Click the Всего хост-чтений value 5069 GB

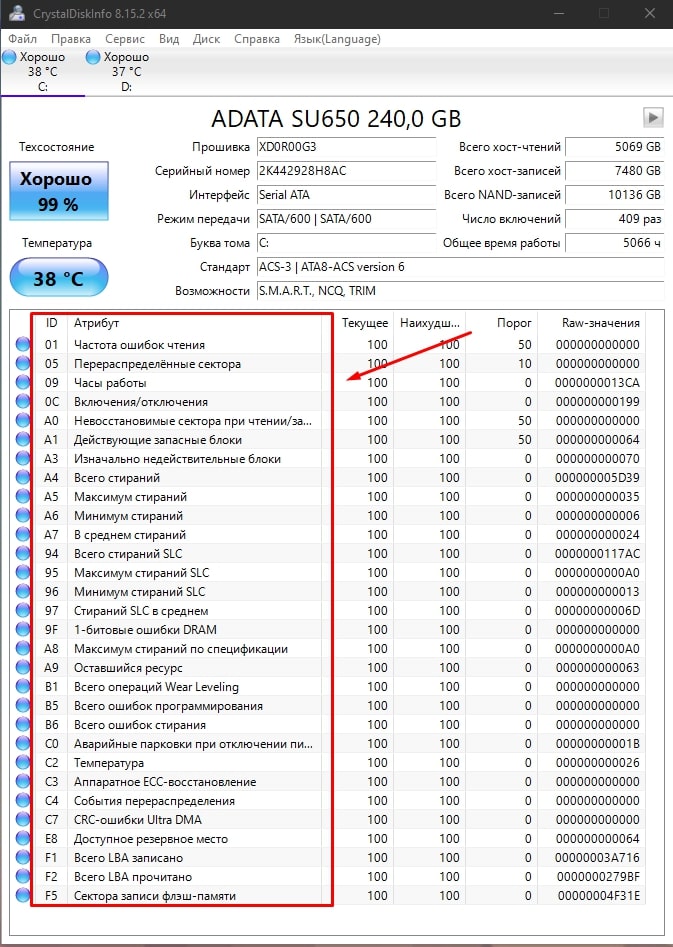[x=615, y=147]
